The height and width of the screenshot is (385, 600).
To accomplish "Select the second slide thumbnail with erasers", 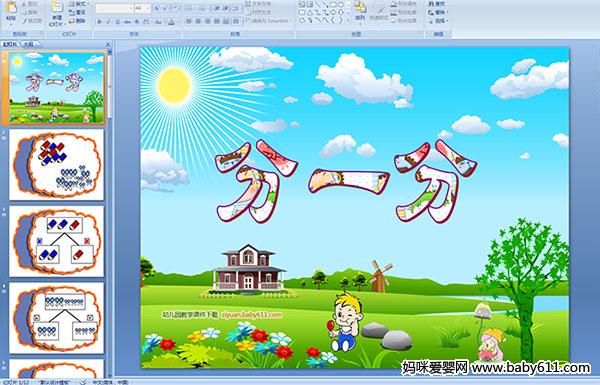I will 57,165.
